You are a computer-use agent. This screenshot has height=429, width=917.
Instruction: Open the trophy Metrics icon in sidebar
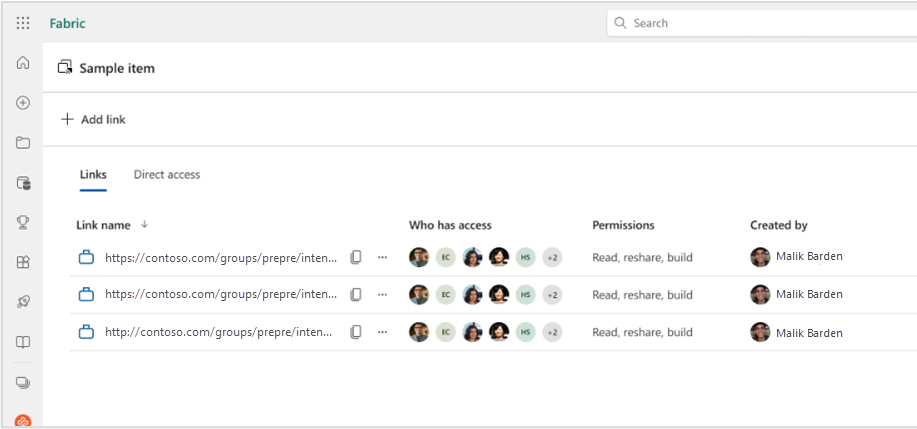23,223
